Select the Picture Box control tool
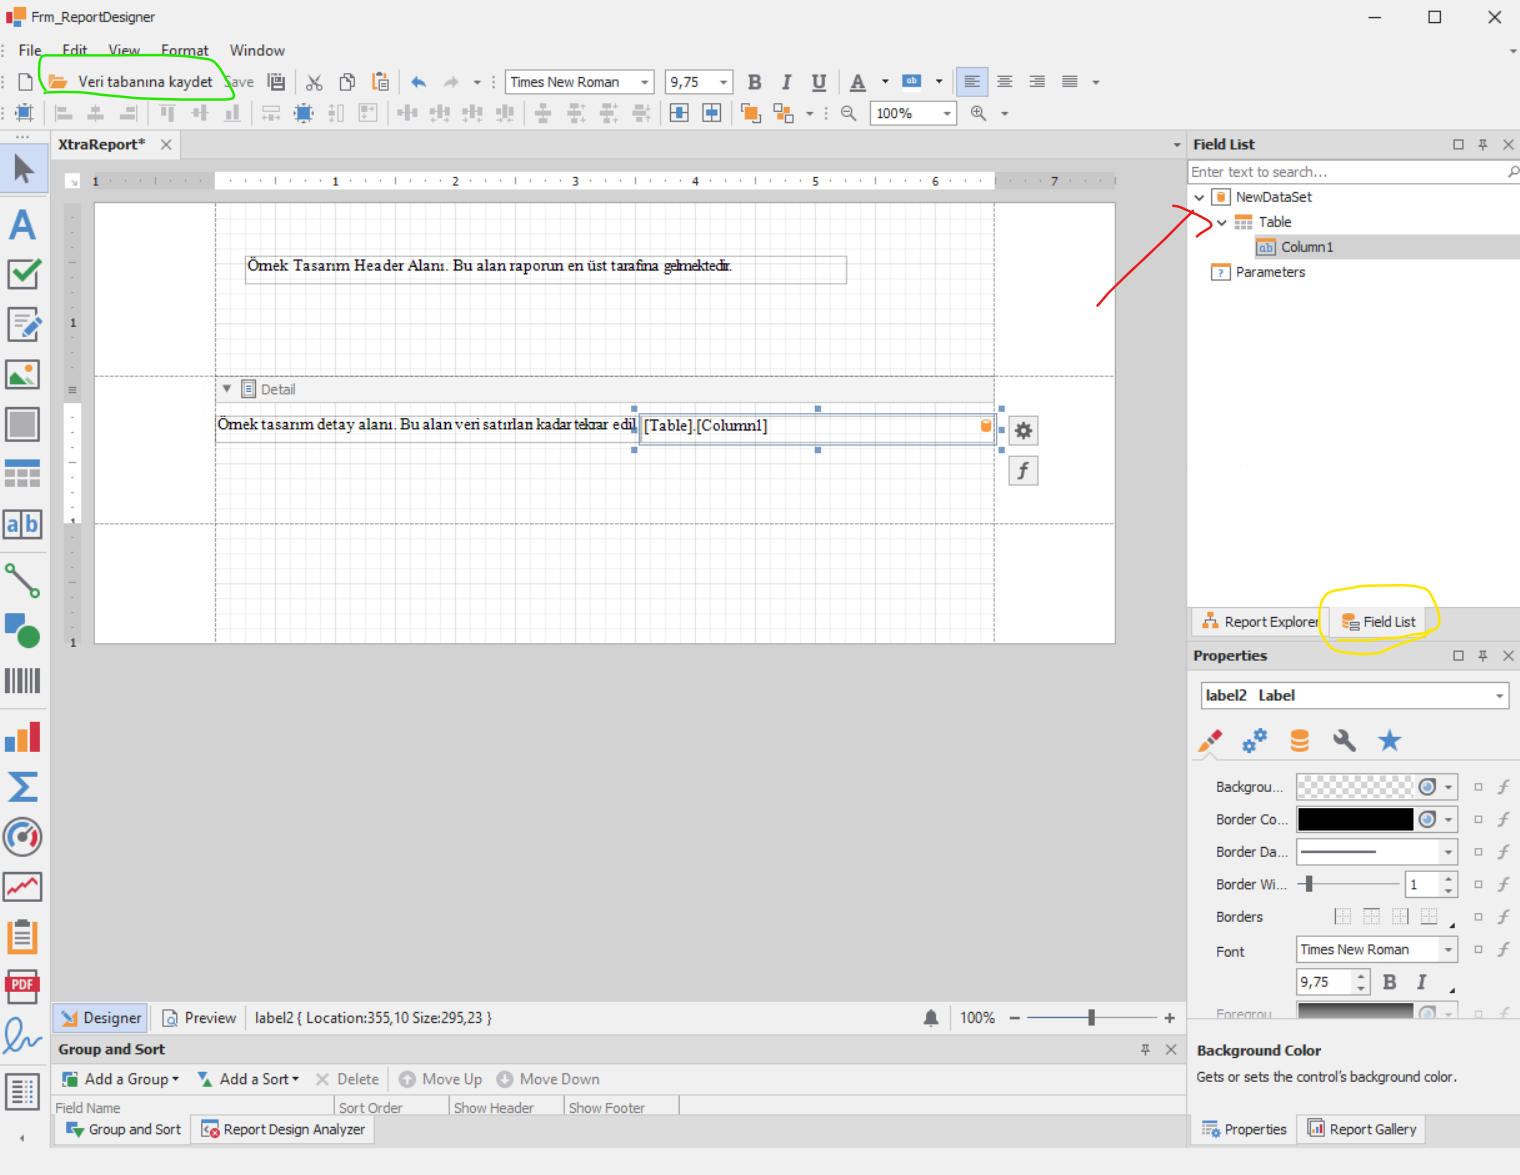 pyautogui.click(x=22, y=374)
